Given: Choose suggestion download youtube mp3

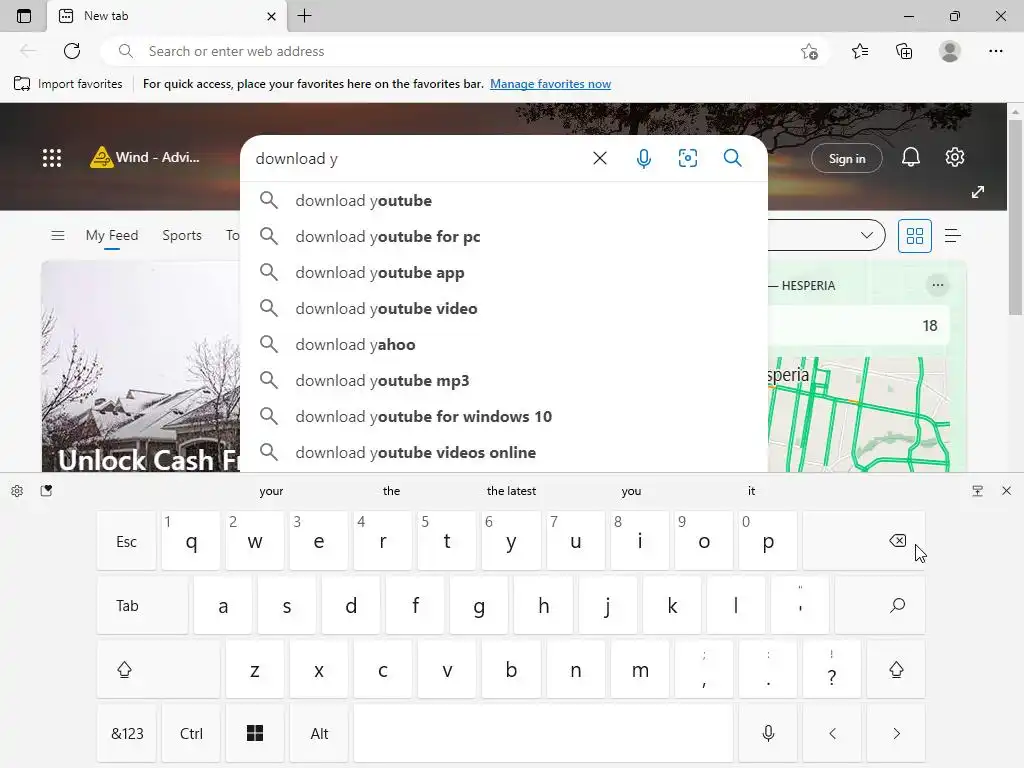Looking at the screenshot, I should click(504, 380).
